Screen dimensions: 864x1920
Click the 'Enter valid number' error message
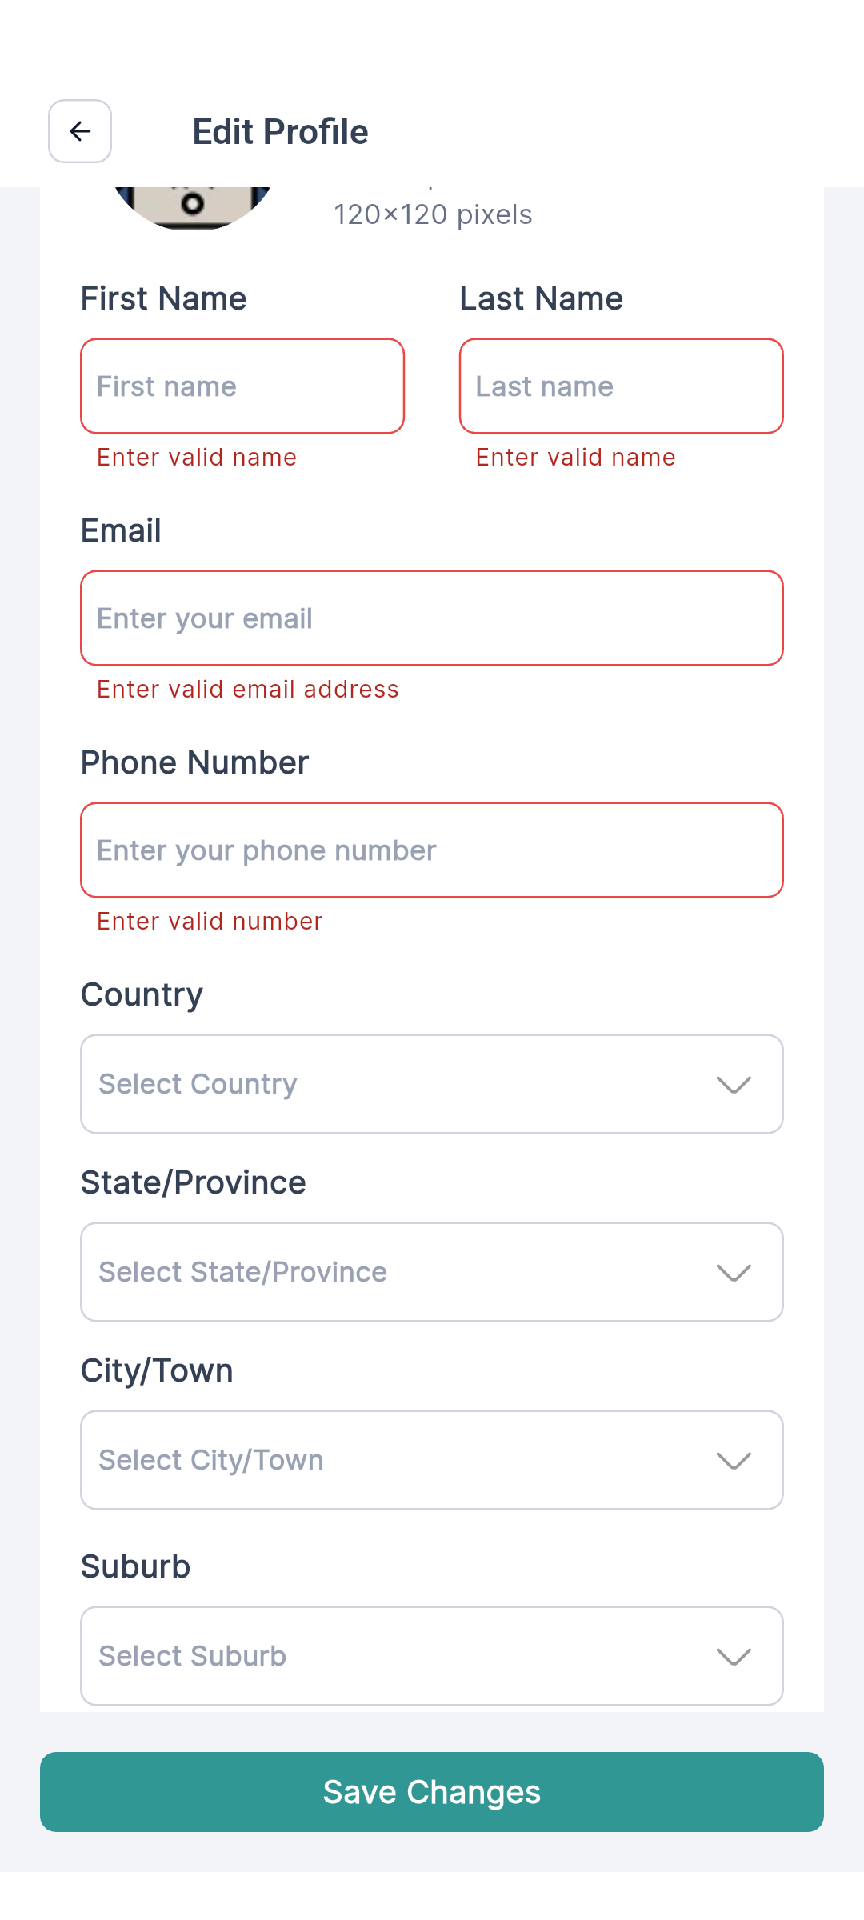[x=210, y=922]
